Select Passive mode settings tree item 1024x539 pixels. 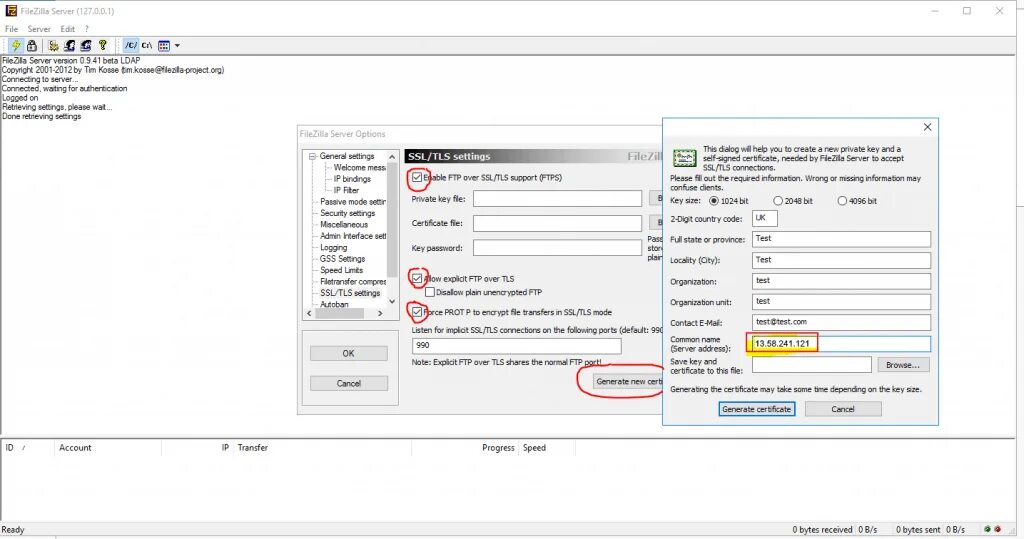[353, 202]
